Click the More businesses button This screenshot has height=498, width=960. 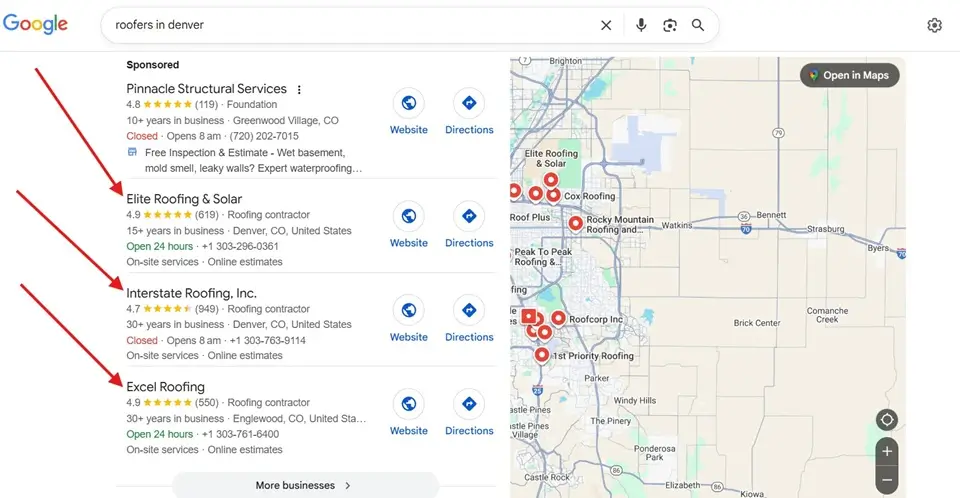point(305,485)
